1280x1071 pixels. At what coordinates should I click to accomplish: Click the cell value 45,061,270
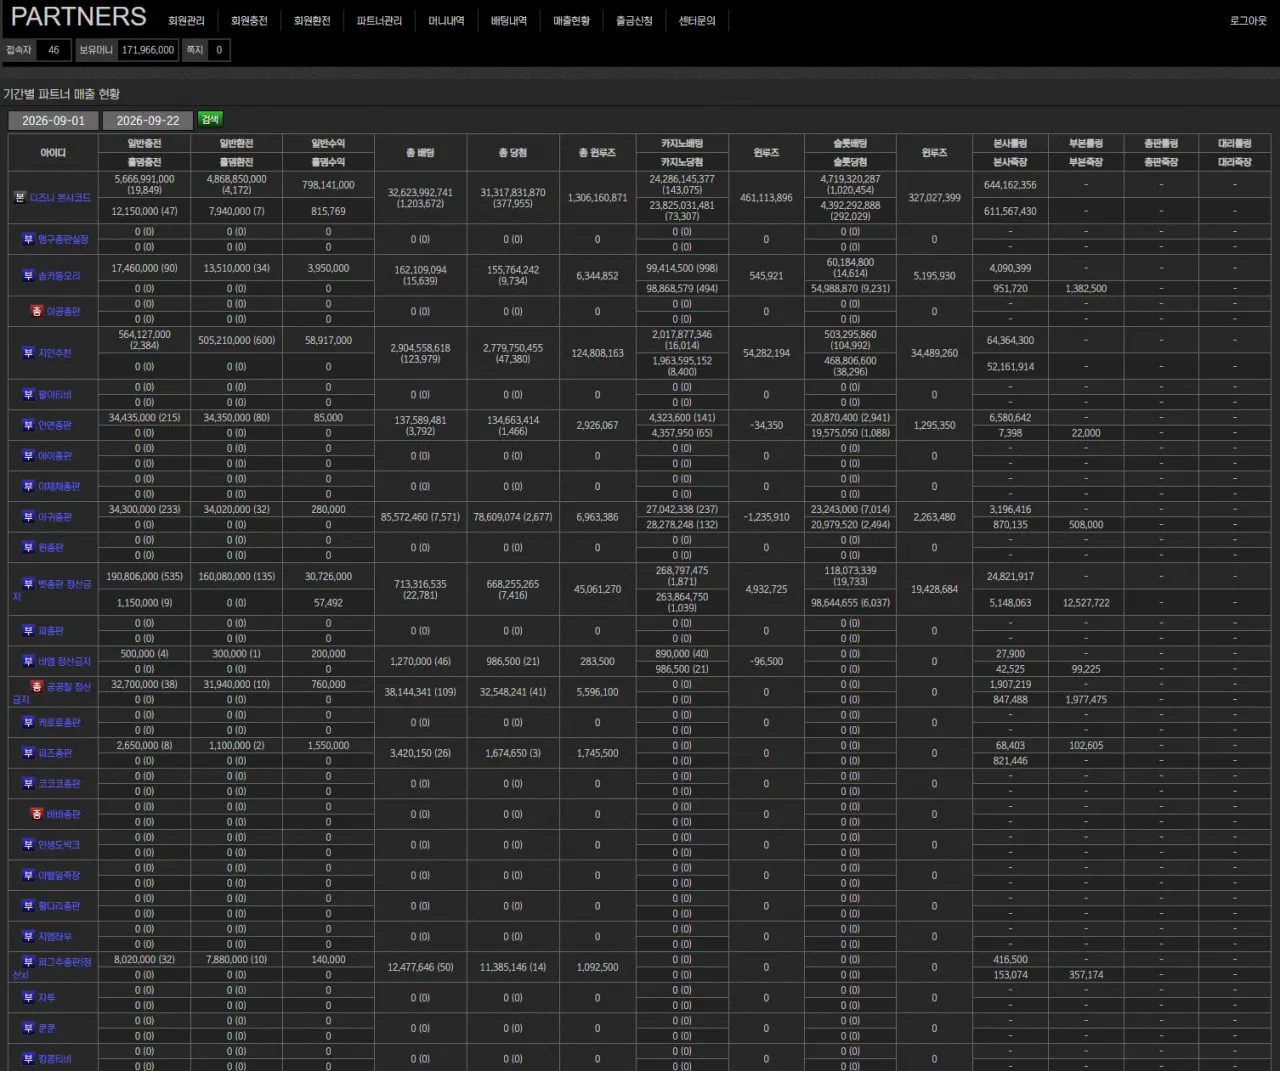point(597,589)
